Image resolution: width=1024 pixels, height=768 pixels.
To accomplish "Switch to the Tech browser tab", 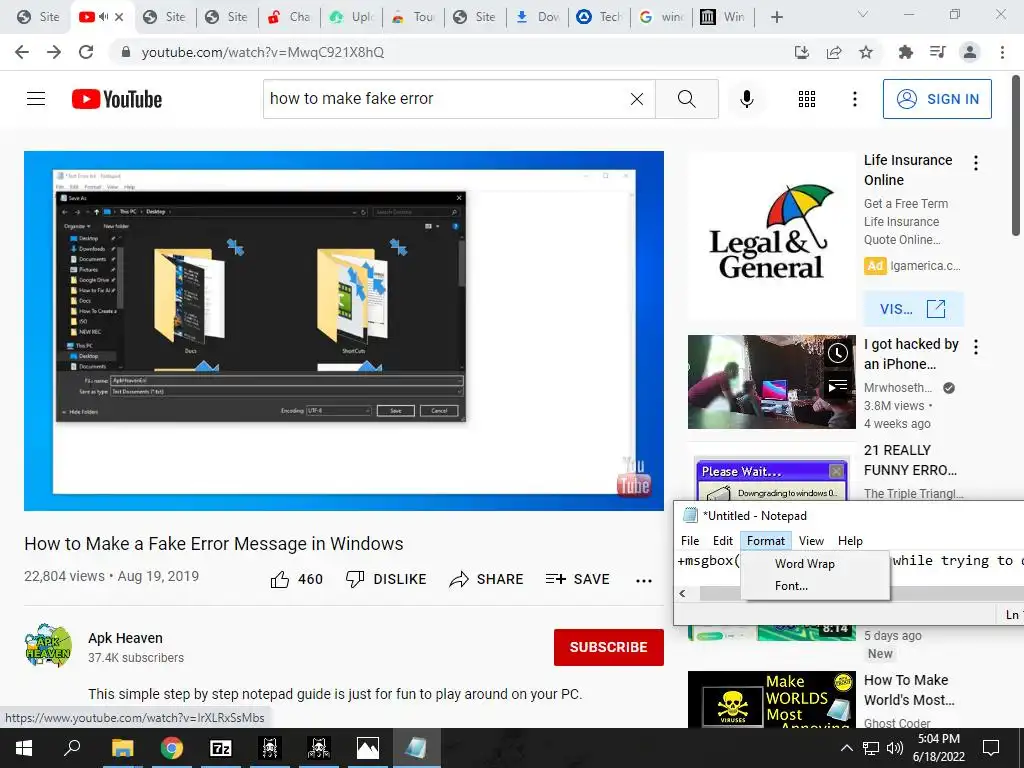I will [600, 17].
